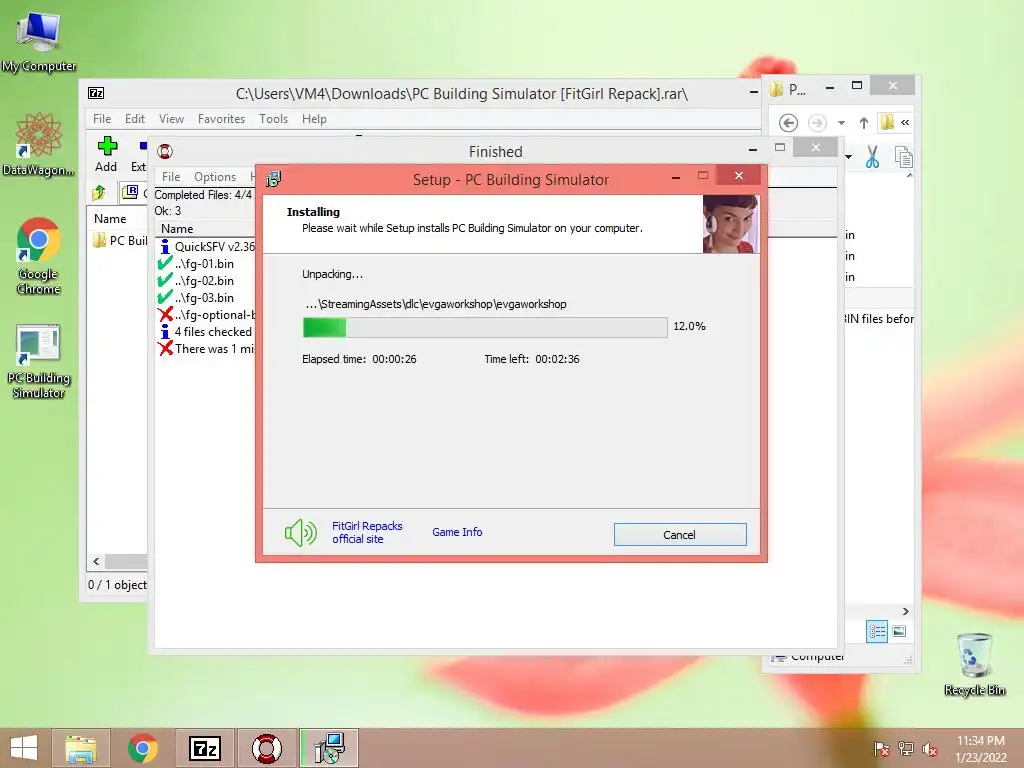The width and height of the screenshot is (1024, 768).
Task: Click Explorer horizontal scroll right arrow
Action: click(x=905, y=611)
